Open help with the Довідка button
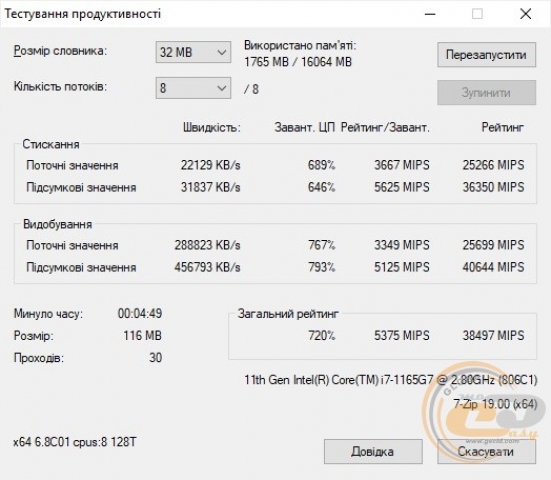Screen dimensions: 551x480 [373, 452]
